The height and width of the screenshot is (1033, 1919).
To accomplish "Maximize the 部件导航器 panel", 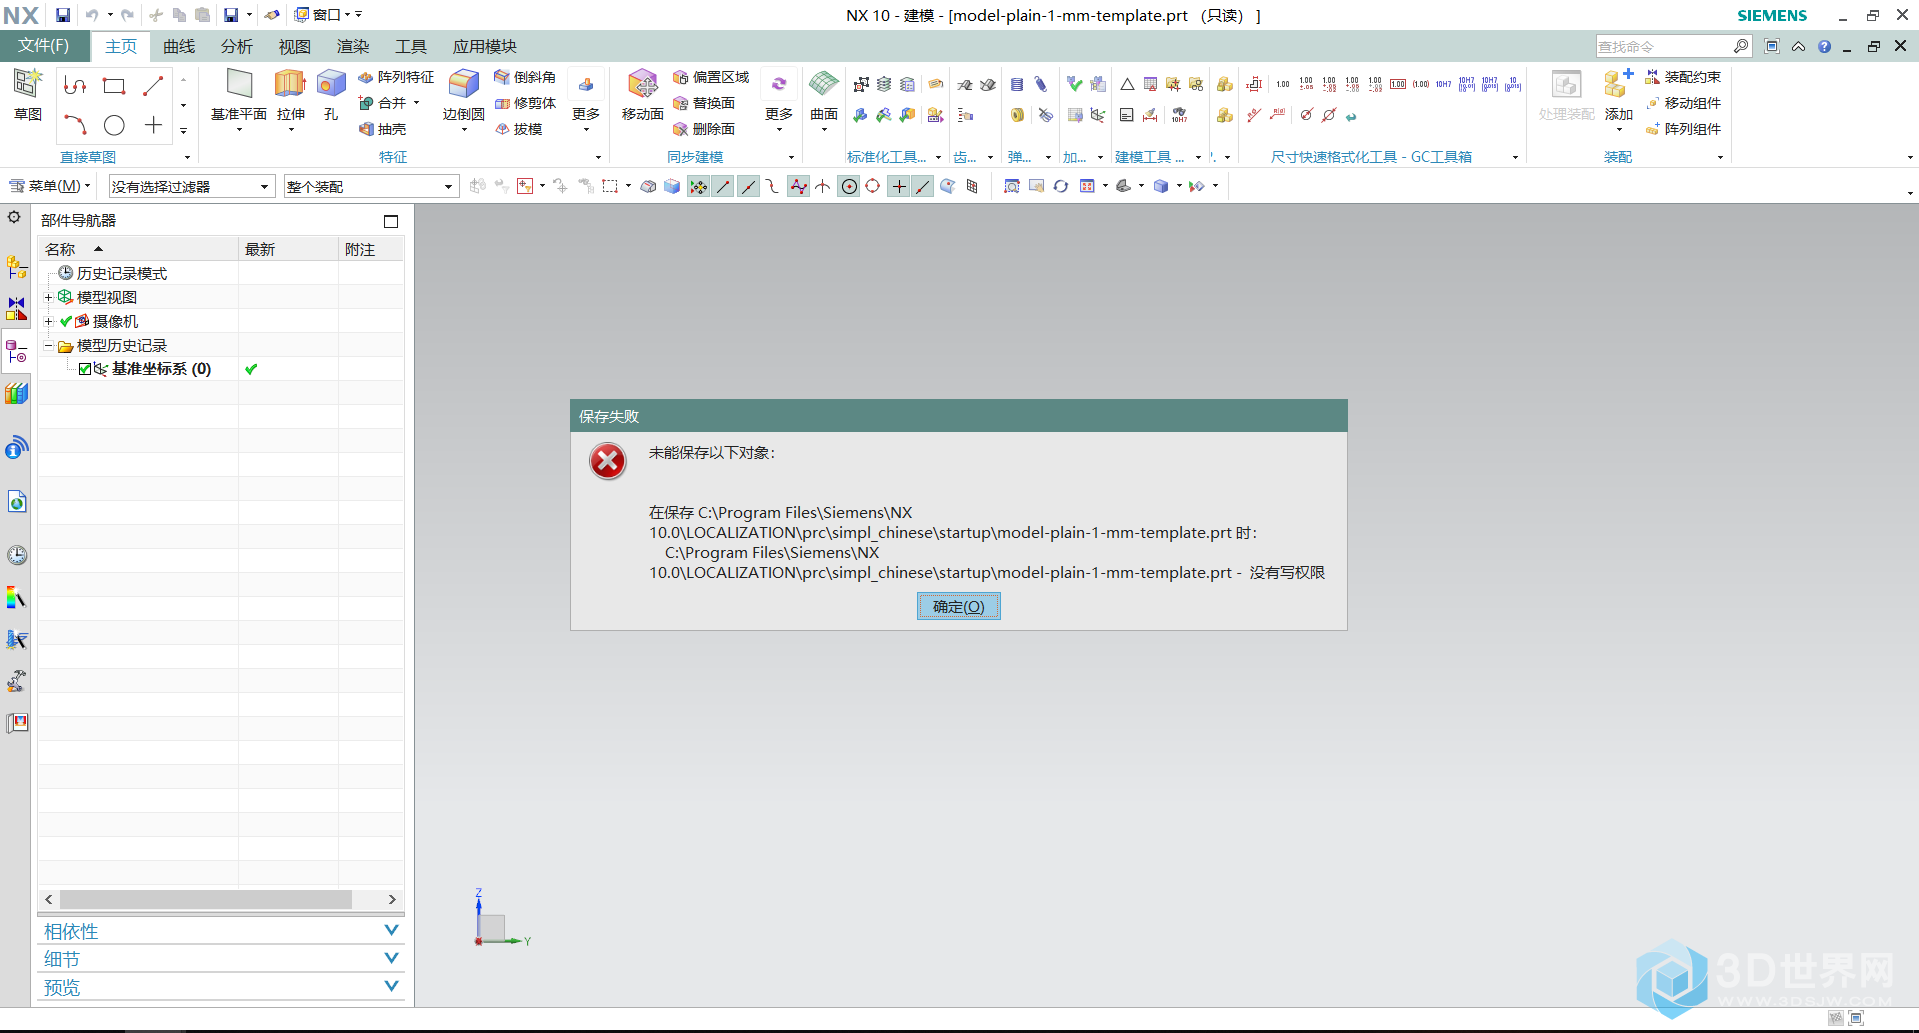I will [391, 221].
